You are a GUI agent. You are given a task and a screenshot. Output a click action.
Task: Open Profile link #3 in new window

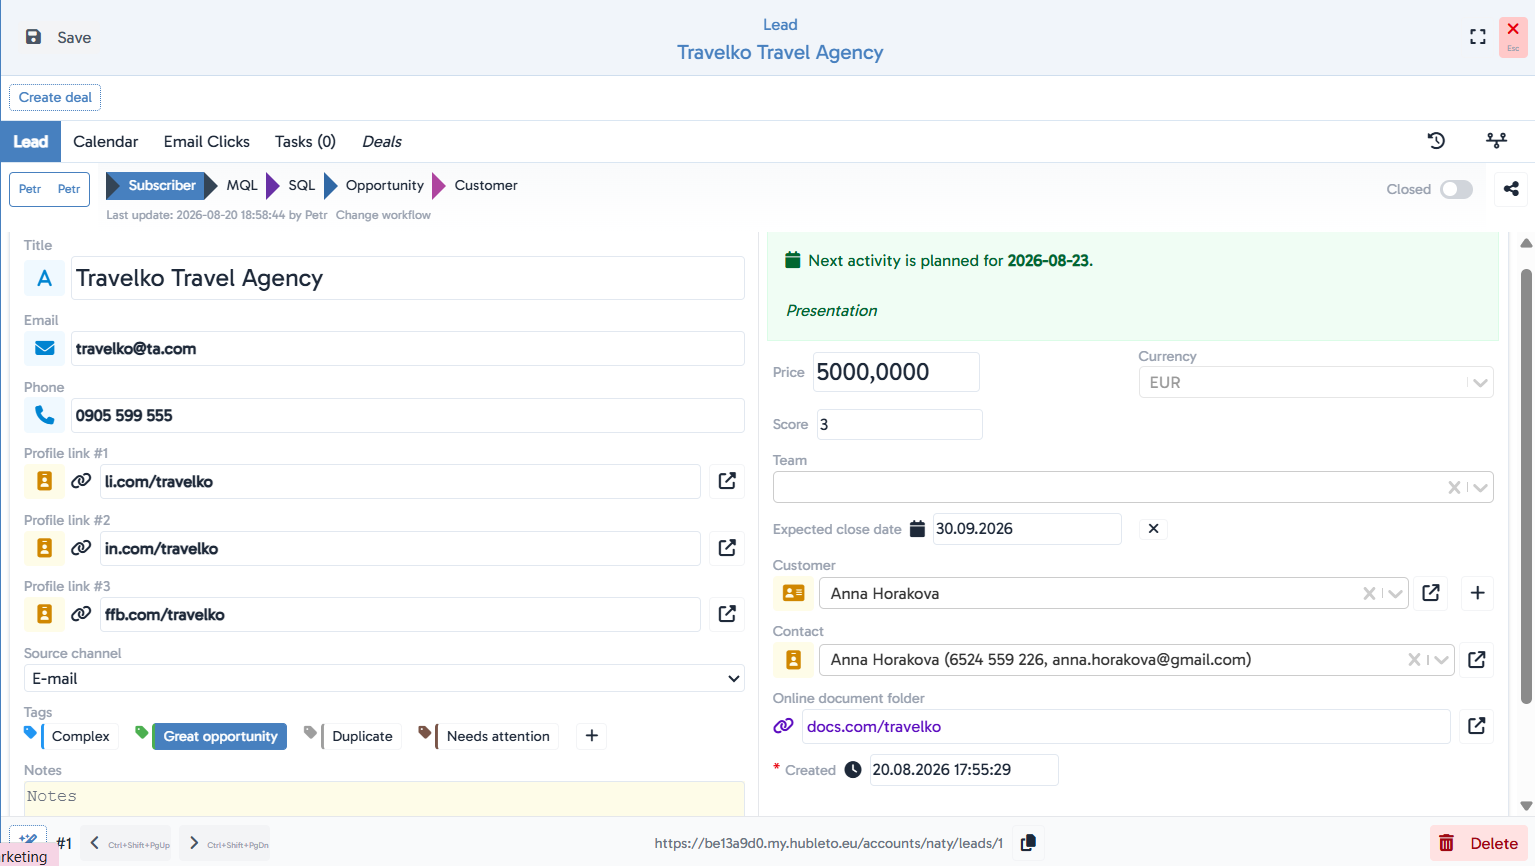coord(727,614)
